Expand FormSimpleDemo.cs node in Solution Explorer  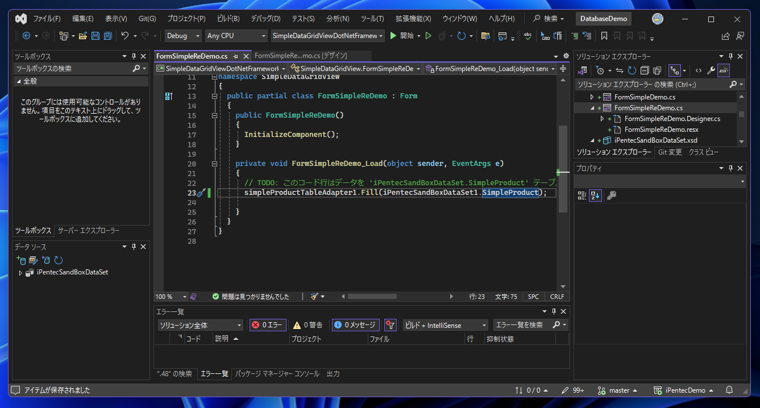592,97
